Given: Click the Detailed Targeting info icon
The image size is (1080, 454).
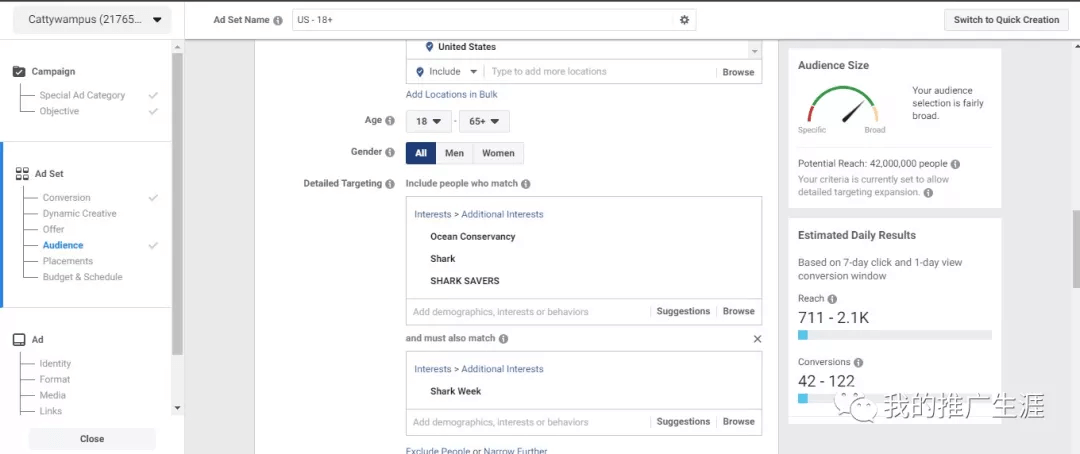Looking at the screenshot, I should pyautogui.click(x=390, y=184).
